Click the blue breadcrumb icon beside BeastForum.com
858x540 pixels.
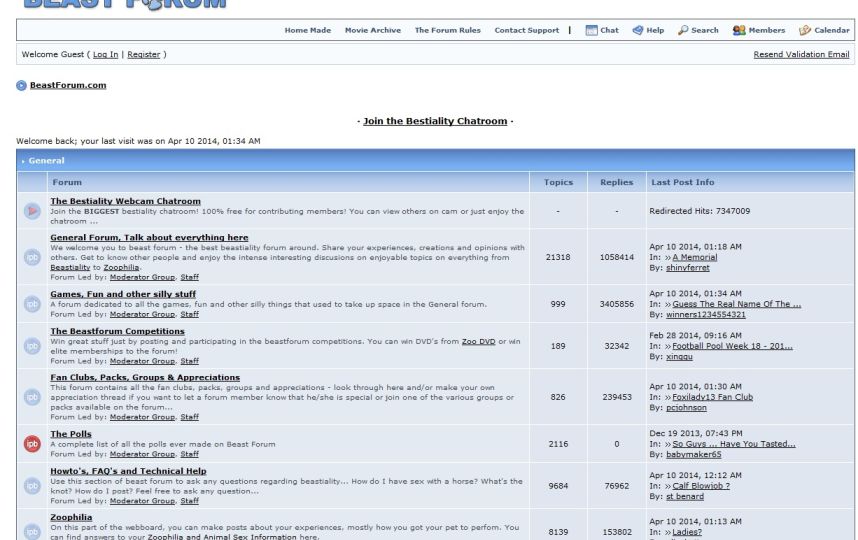[21, 85]
